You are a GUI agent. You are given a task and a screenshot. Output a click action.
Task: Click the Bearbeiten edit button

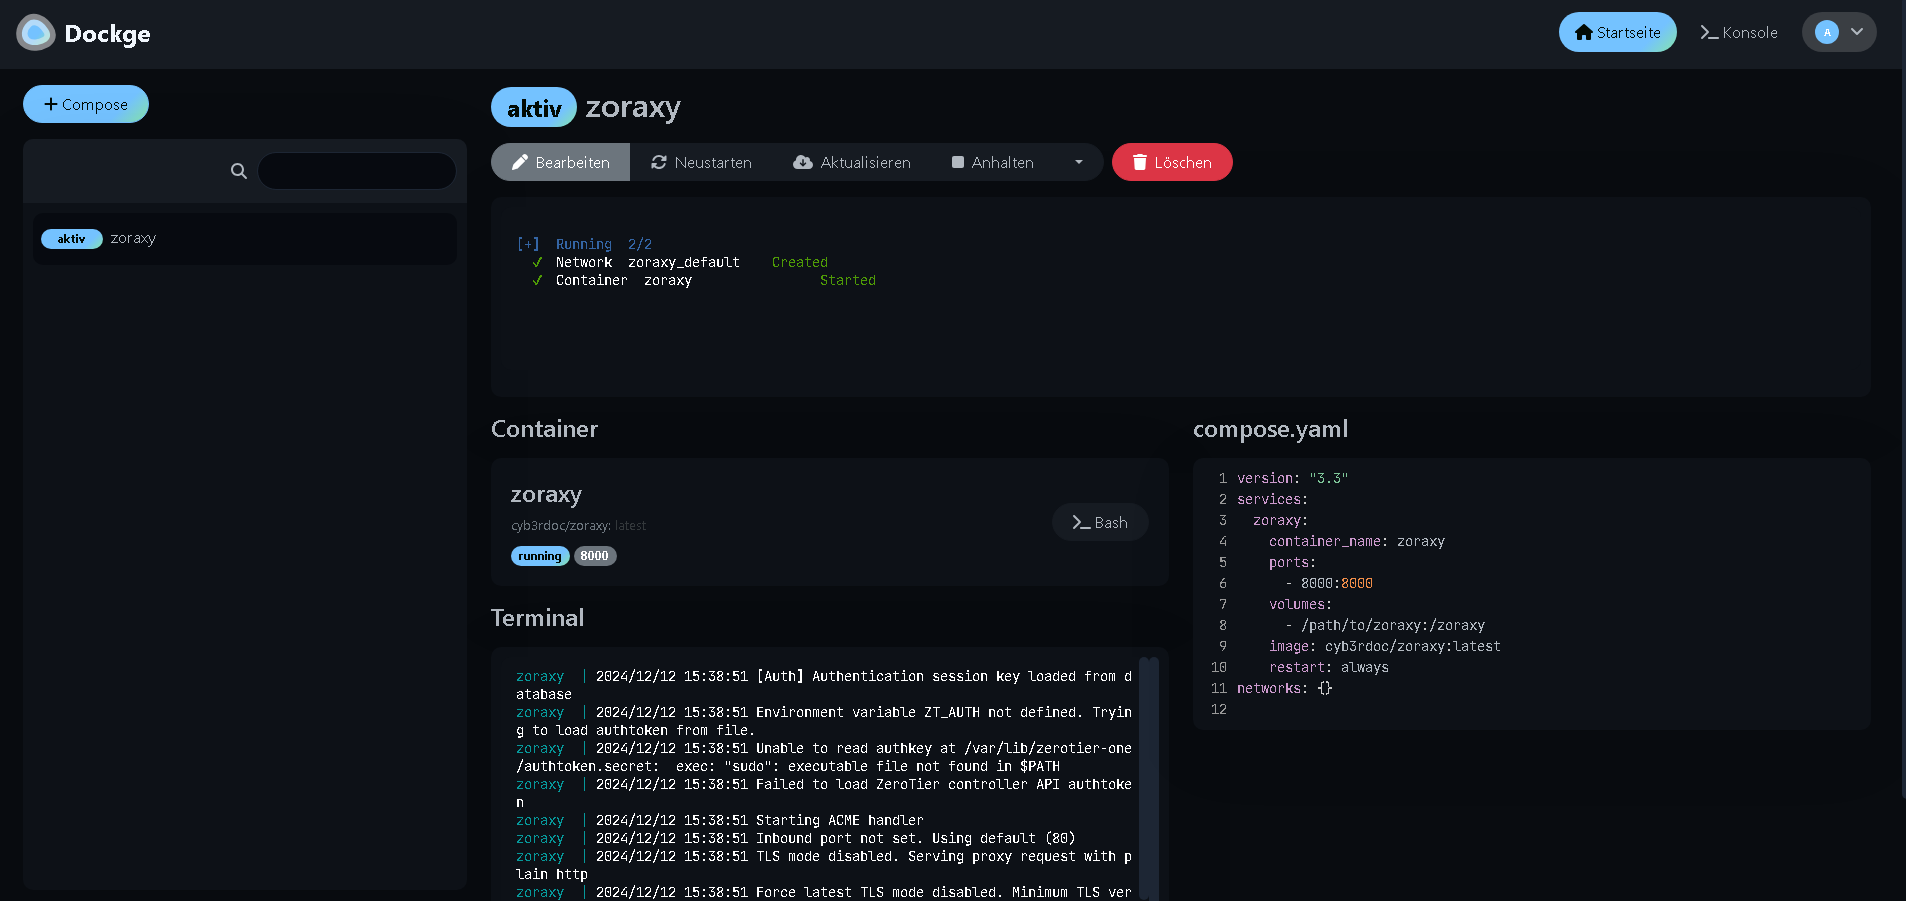pos(560,162)
